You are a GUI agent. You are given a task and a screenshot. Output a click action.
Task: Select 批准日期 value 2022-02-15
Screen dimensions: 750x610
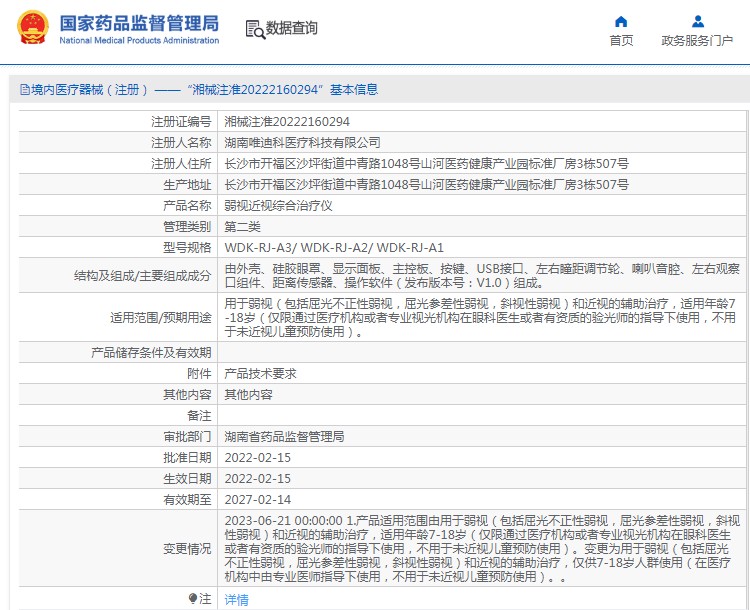point(258,457)
